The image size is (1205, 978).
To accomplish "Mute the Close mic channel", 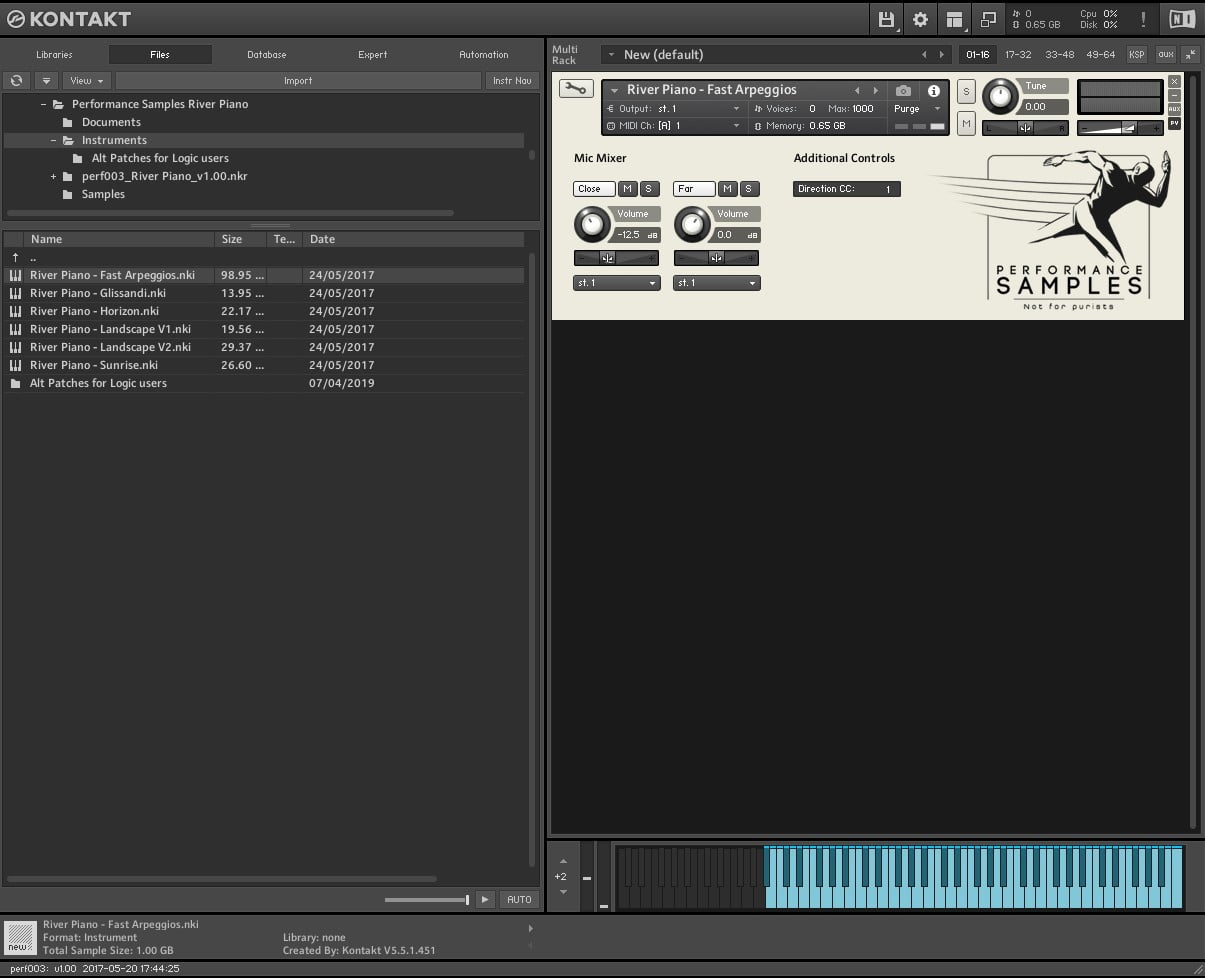I will [628, 188].
